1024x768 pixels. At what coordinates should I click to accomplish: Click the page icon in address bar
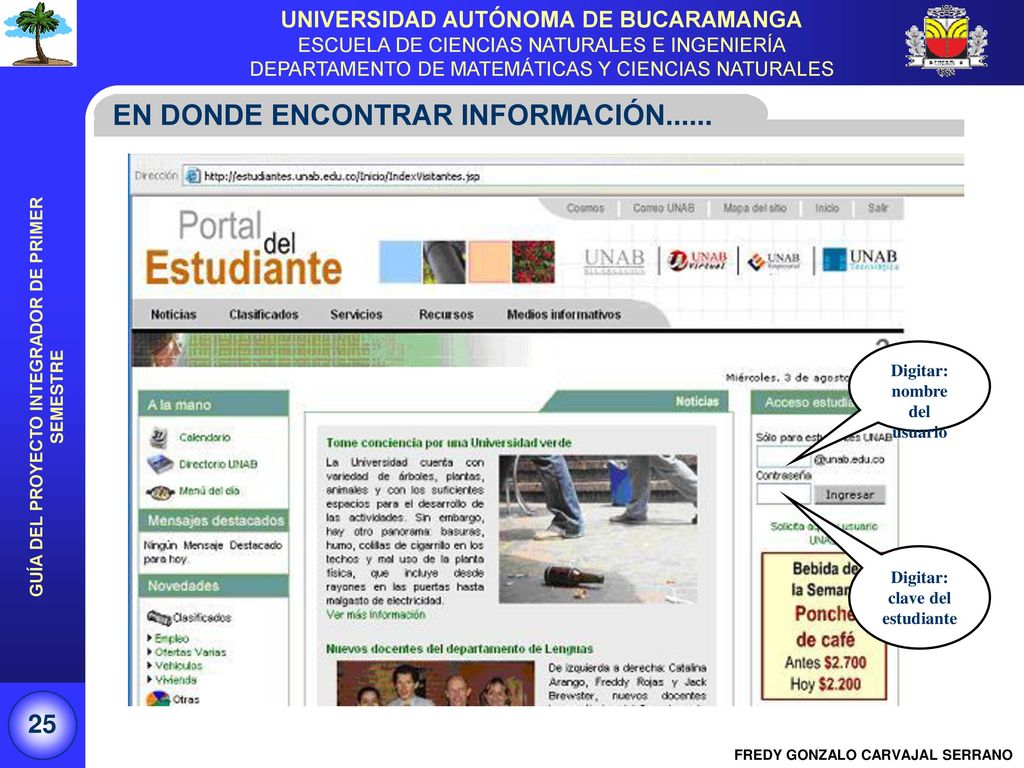(x=193, y=176)
